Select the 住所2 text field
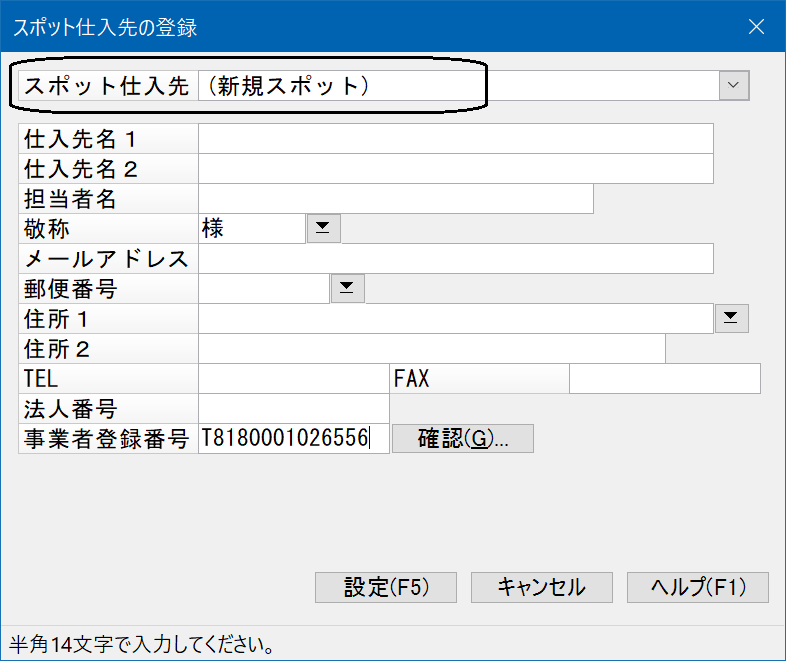Image resolution: width=786 pixels, height=661 pixels. click(432, 349)
